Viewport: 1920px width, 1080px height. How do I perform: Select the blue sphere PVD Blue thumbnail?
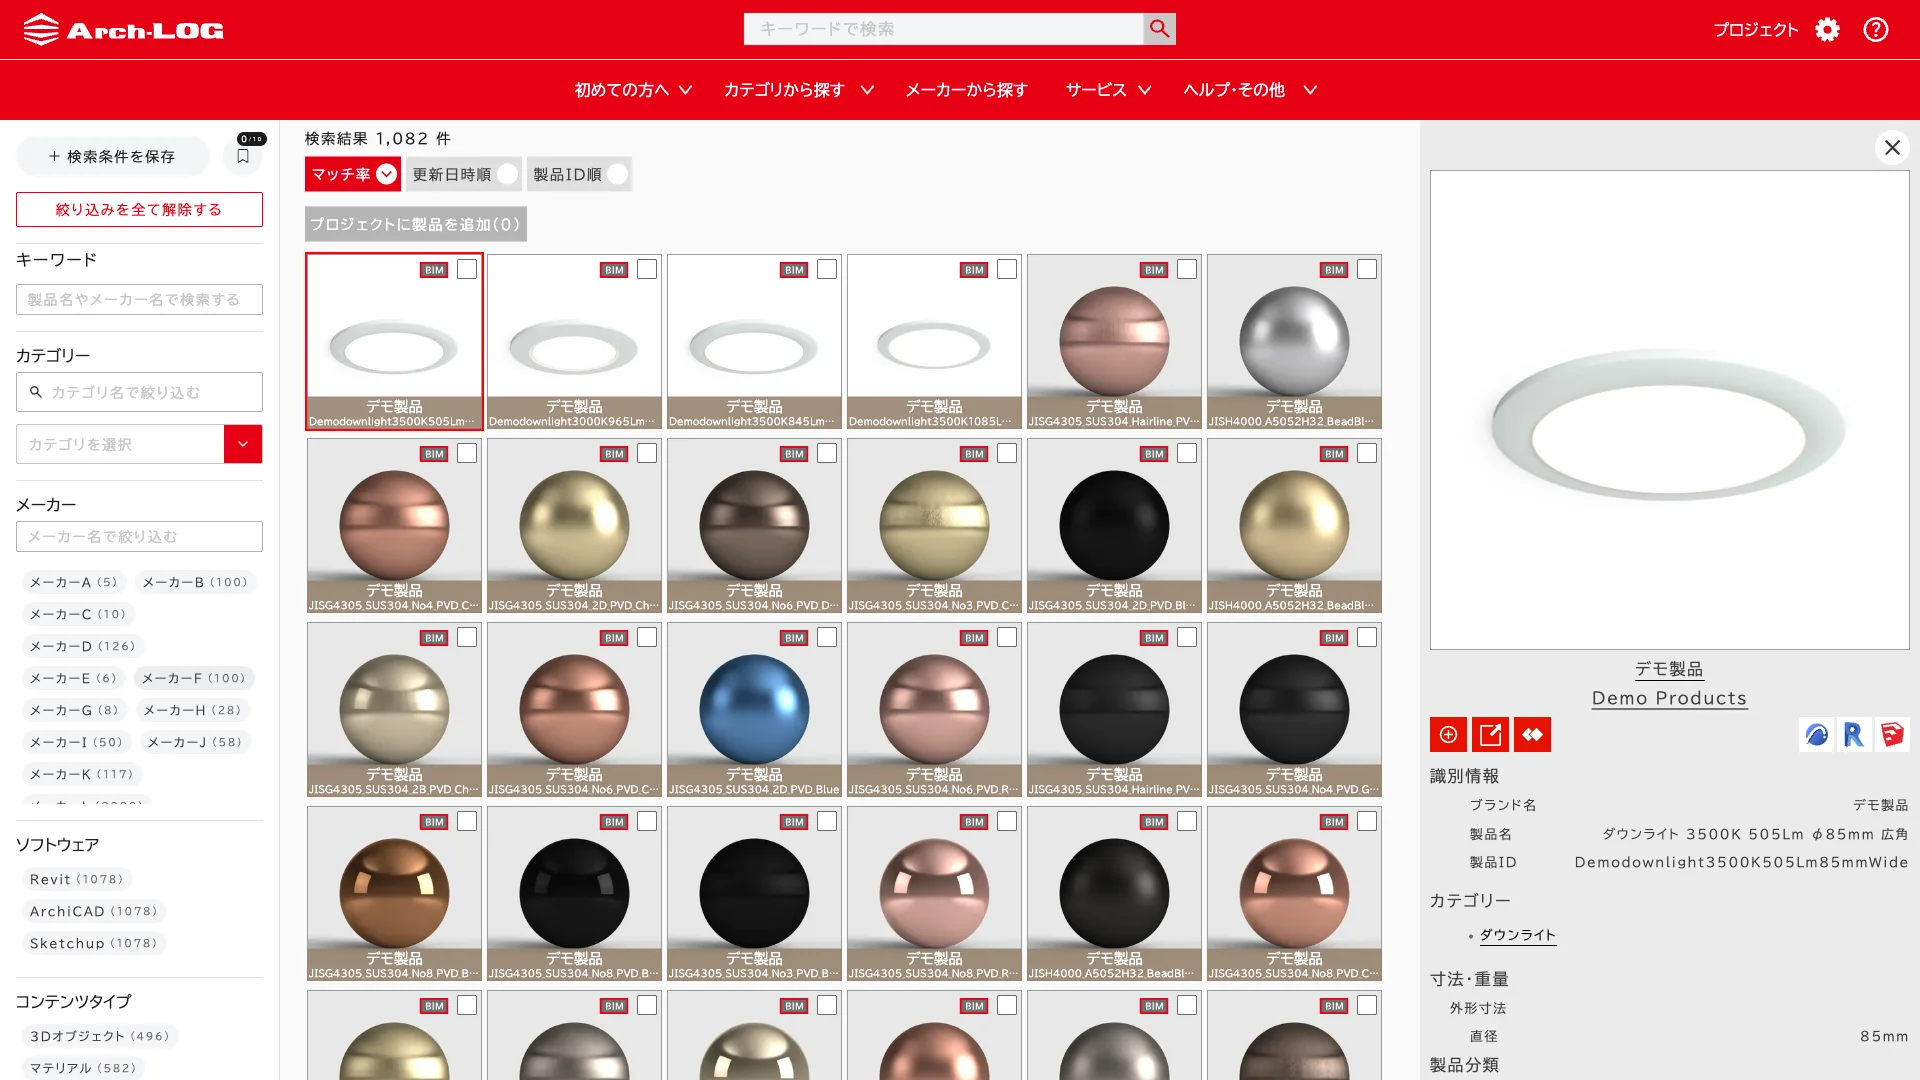(x=754, y=709)
